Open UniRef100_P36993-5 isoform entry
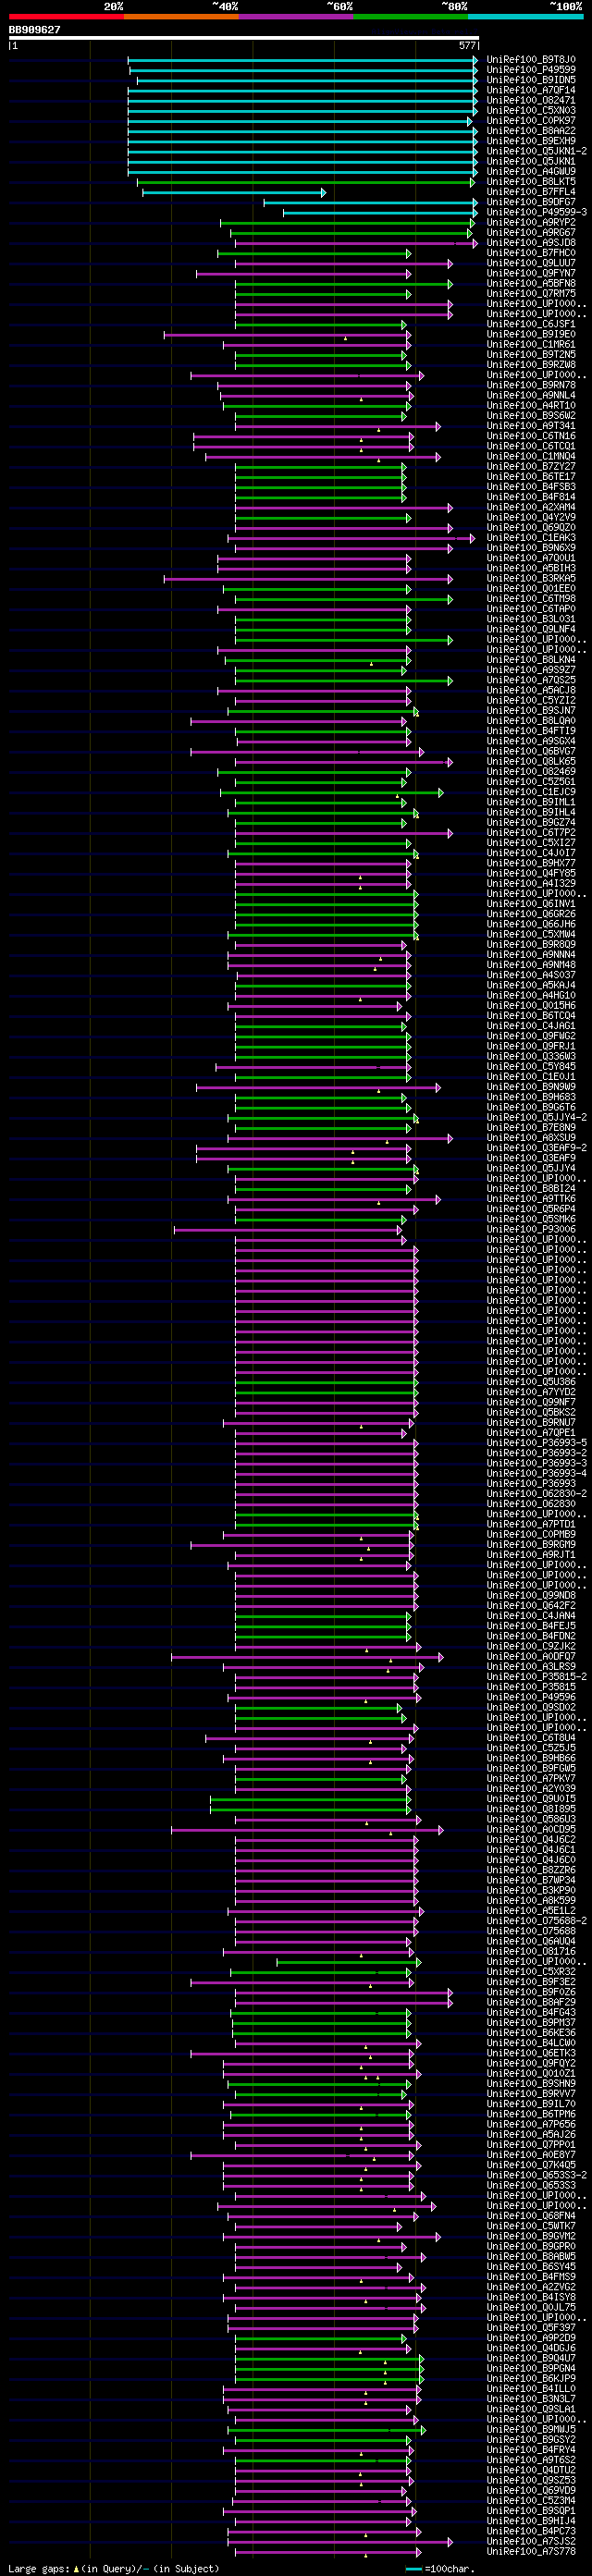The width and height of the screenshot is (592, 2576). click(537, 1443)
